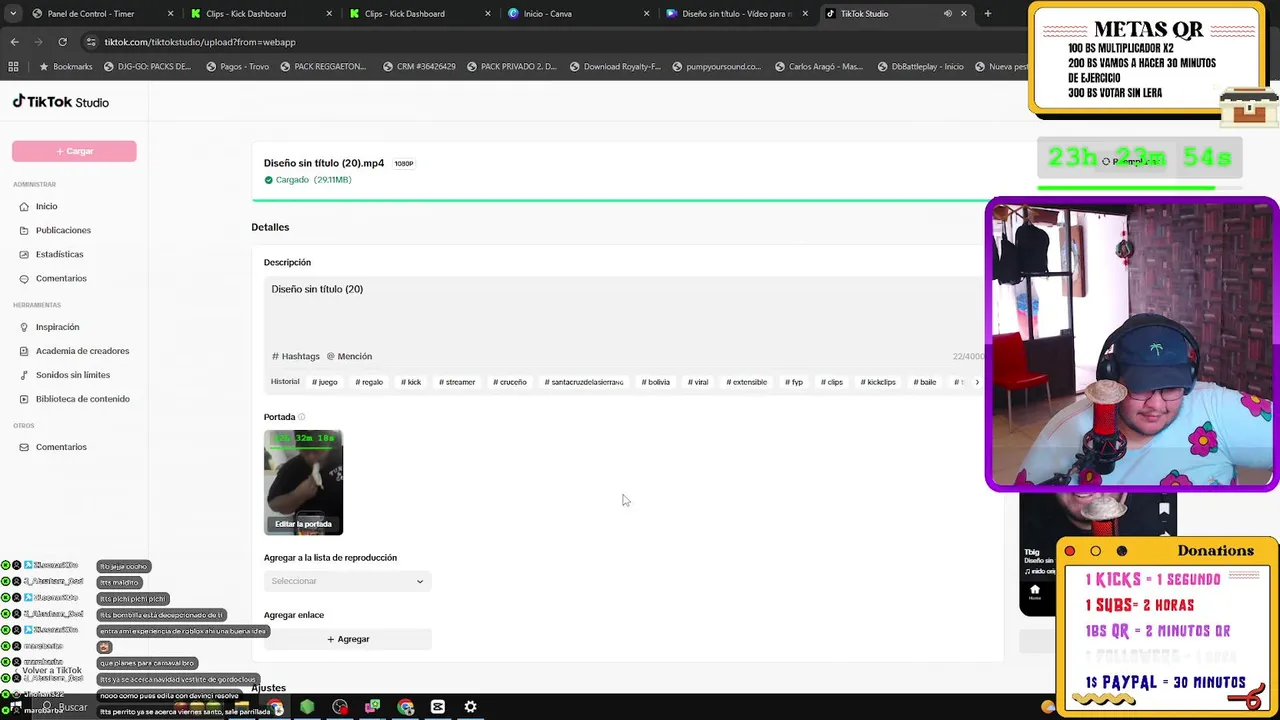Add the #fyp hashtag suggestion
1280x720 pixels.
(x=794, y=382)
